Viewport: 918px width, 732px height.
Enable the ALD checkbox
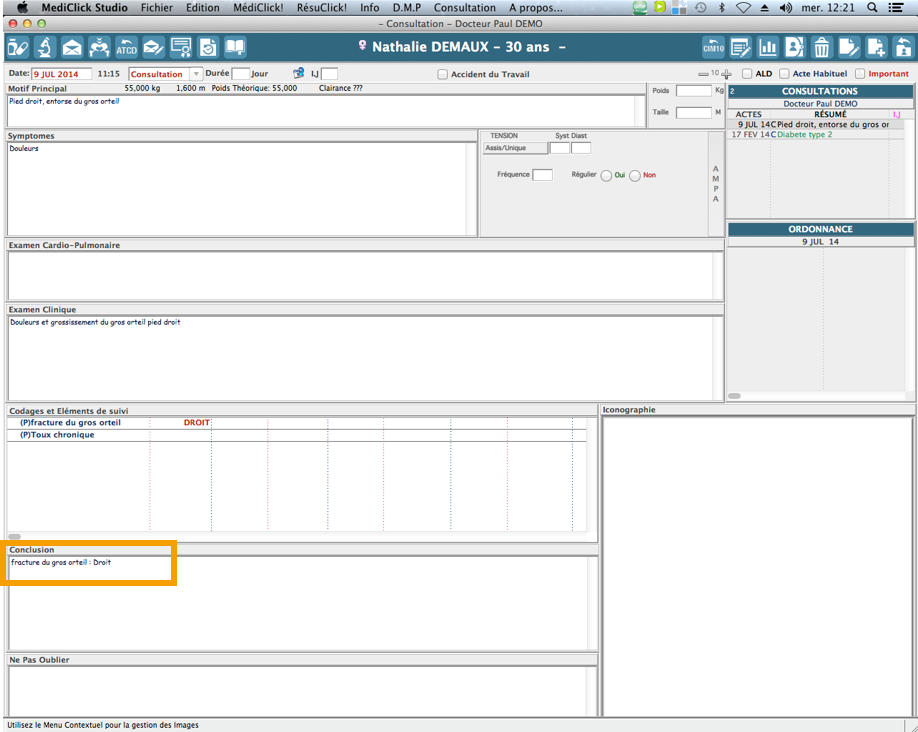point(747,74)
